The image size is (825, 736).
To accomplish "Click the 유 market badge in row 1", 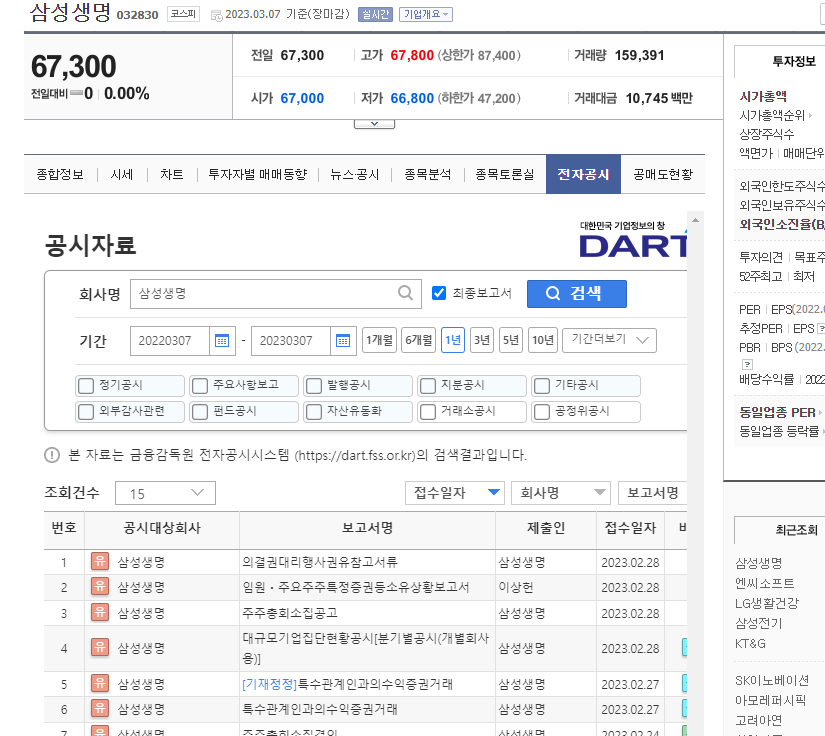I will point(100,561).
